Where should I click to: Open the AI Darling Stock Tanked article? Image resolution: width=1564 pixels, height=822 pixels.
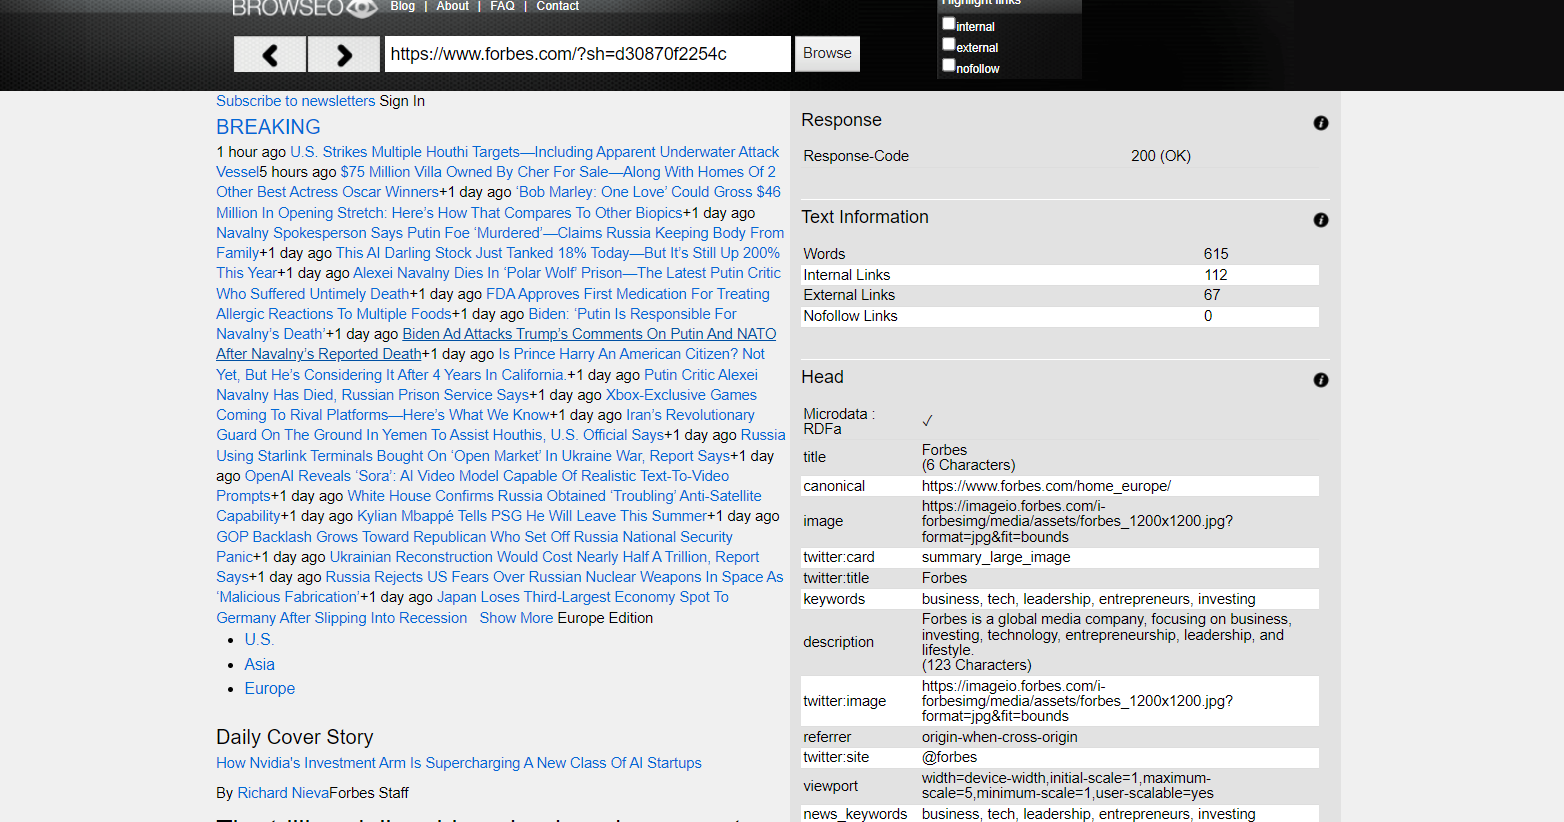pos(557,253)
